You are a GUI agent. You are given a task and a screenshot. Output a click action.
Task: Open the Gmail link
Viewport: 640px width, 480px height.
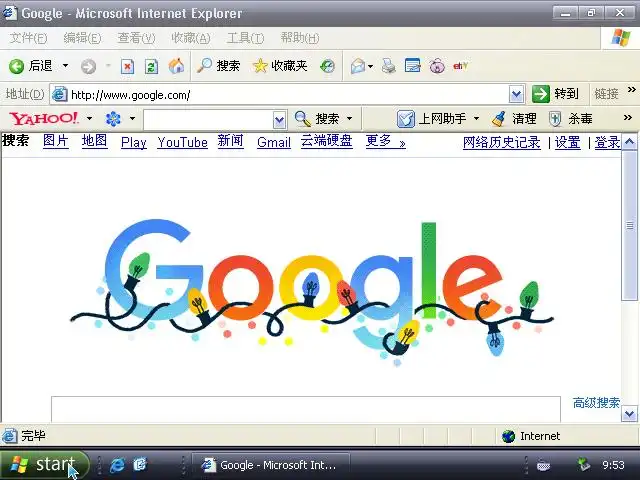coord(274,142)
